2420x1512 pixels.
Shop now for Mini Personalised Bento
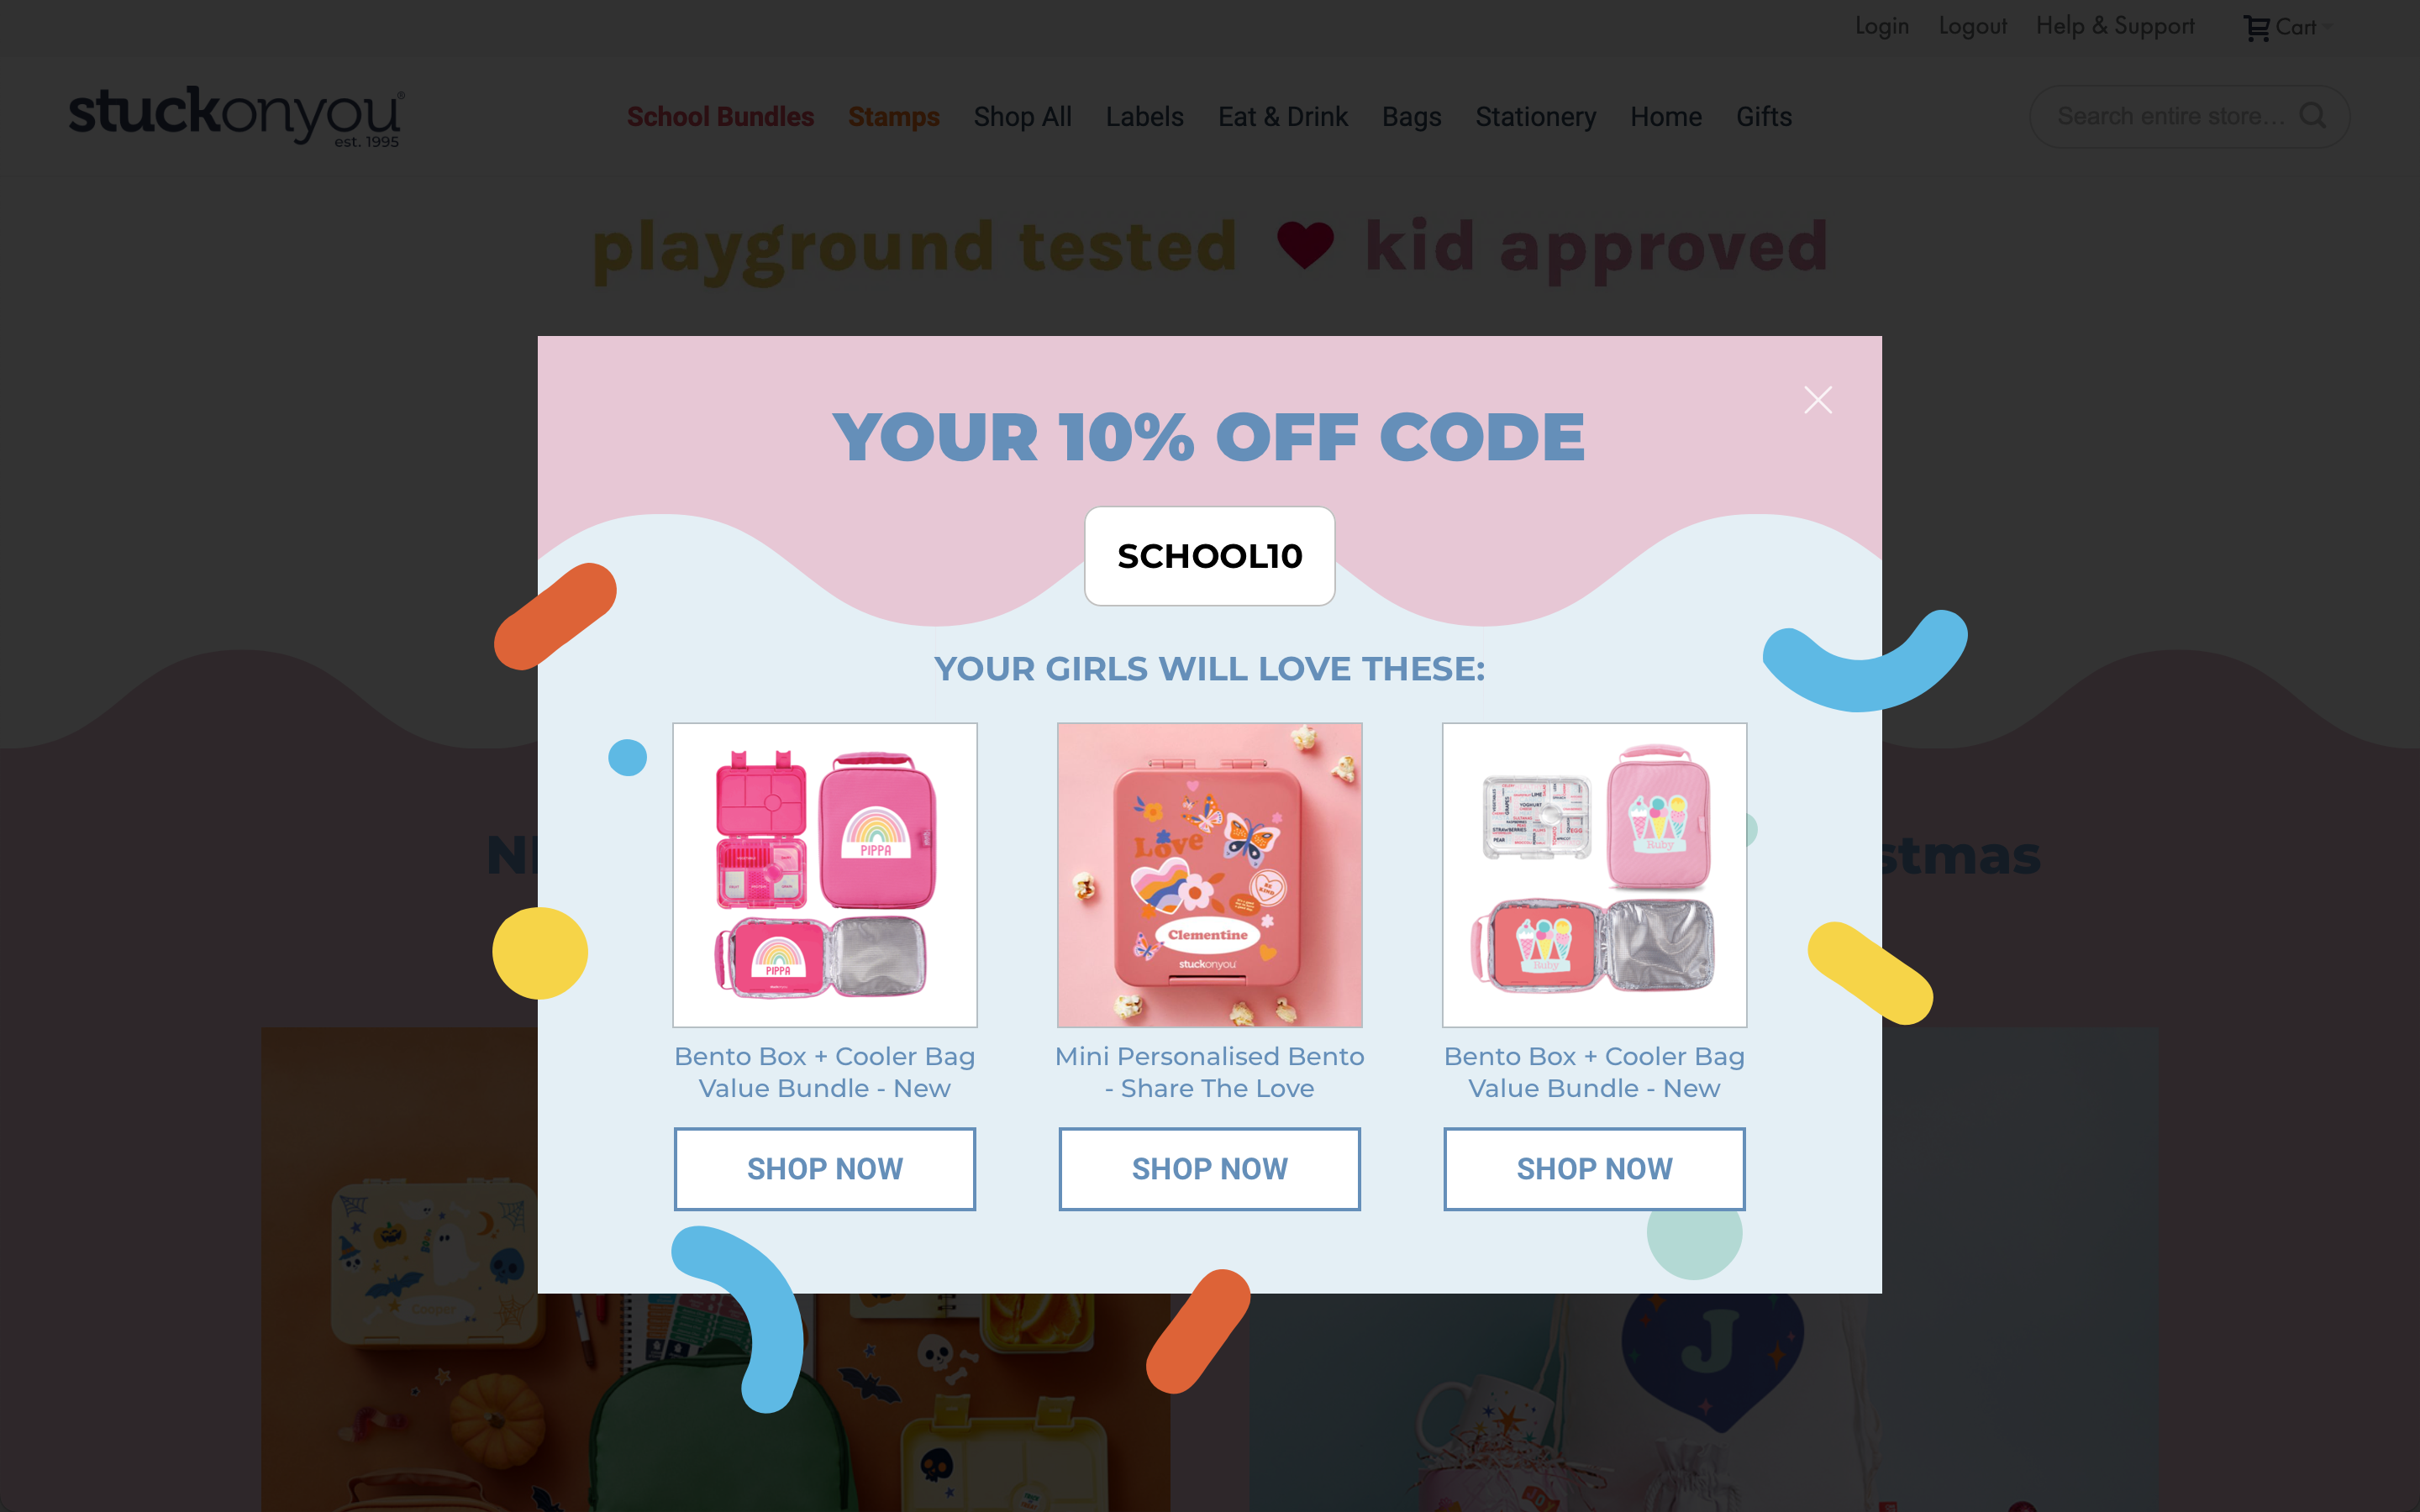1209,1169
